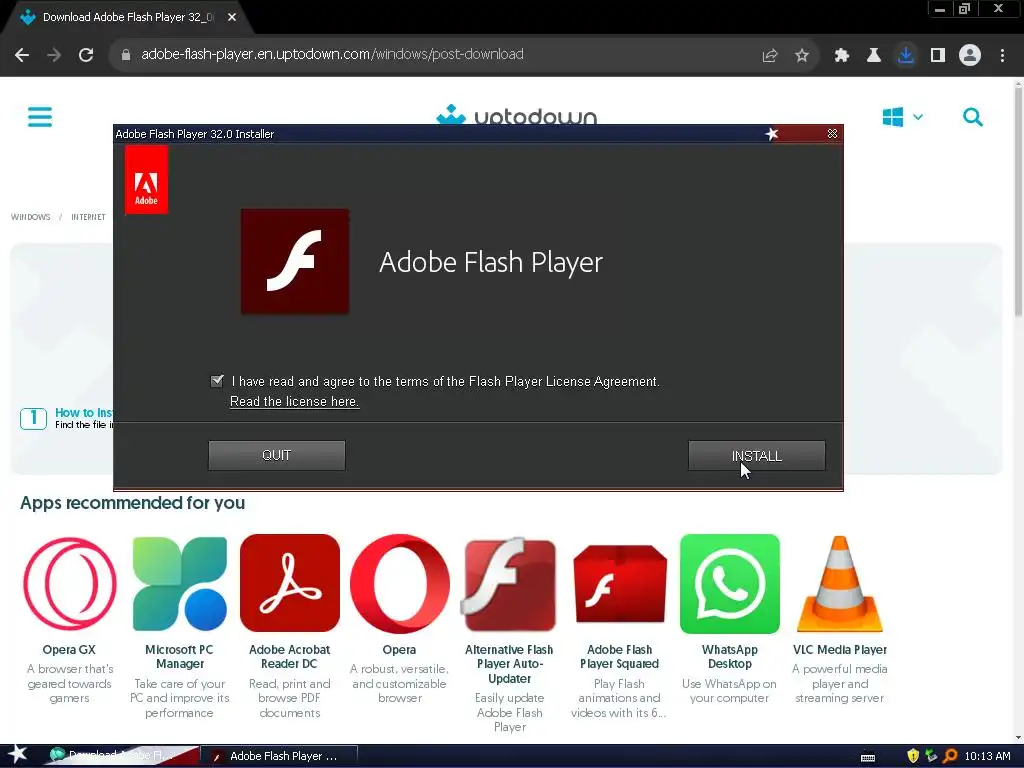Viewport: 1024px width, 768px height.
Task: Click the Chrome labs flask icon
Action: coord(874,56)
